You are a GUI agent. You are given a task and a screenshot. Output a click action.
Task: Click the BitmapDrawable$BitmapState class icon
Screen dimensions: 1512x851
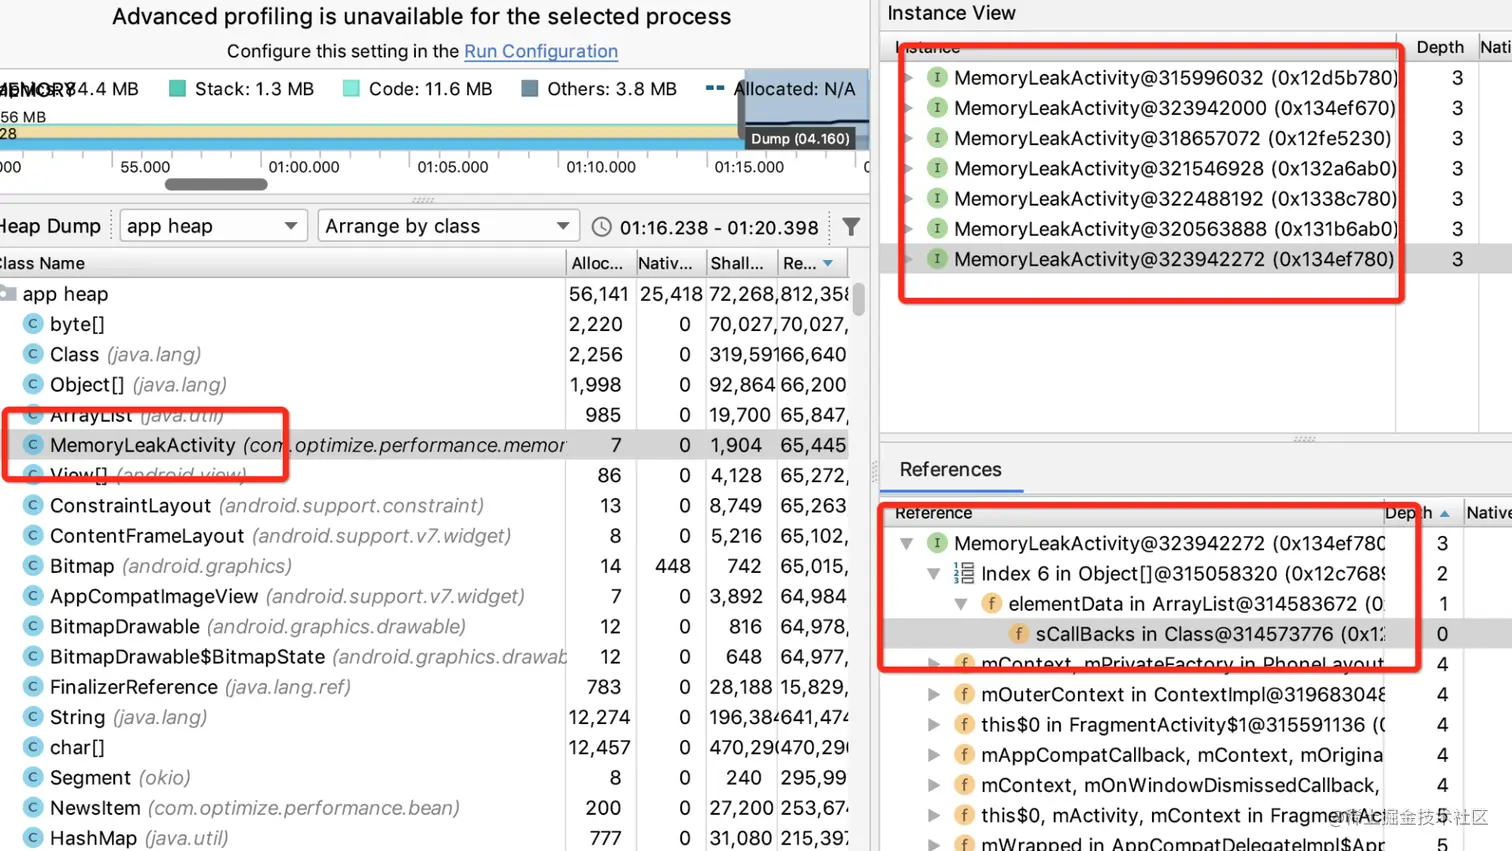[x=33, y=657]
